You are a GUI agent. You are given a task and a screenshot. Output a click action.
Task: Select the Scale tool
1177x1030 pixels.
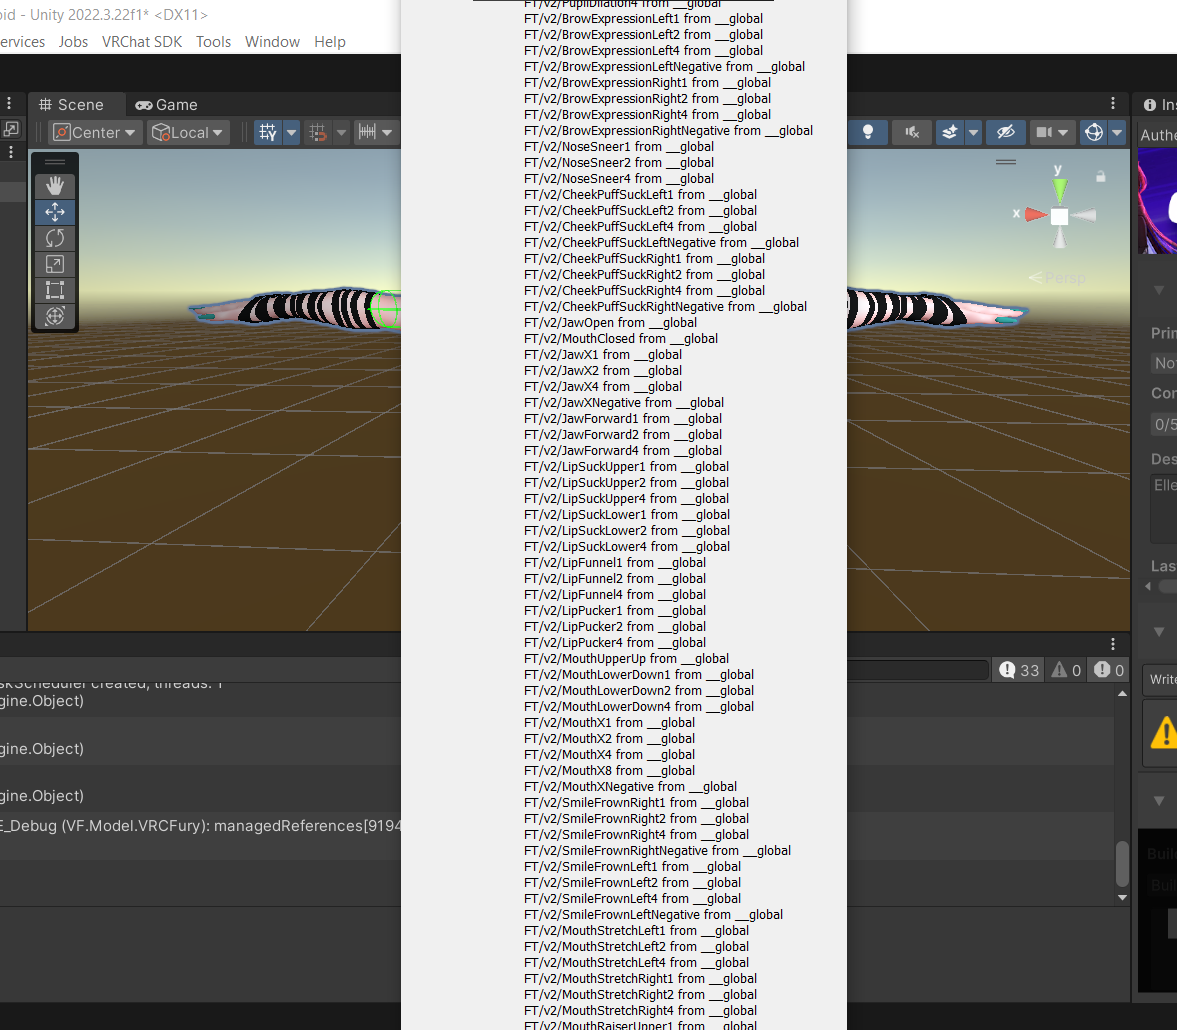[55, 264]
